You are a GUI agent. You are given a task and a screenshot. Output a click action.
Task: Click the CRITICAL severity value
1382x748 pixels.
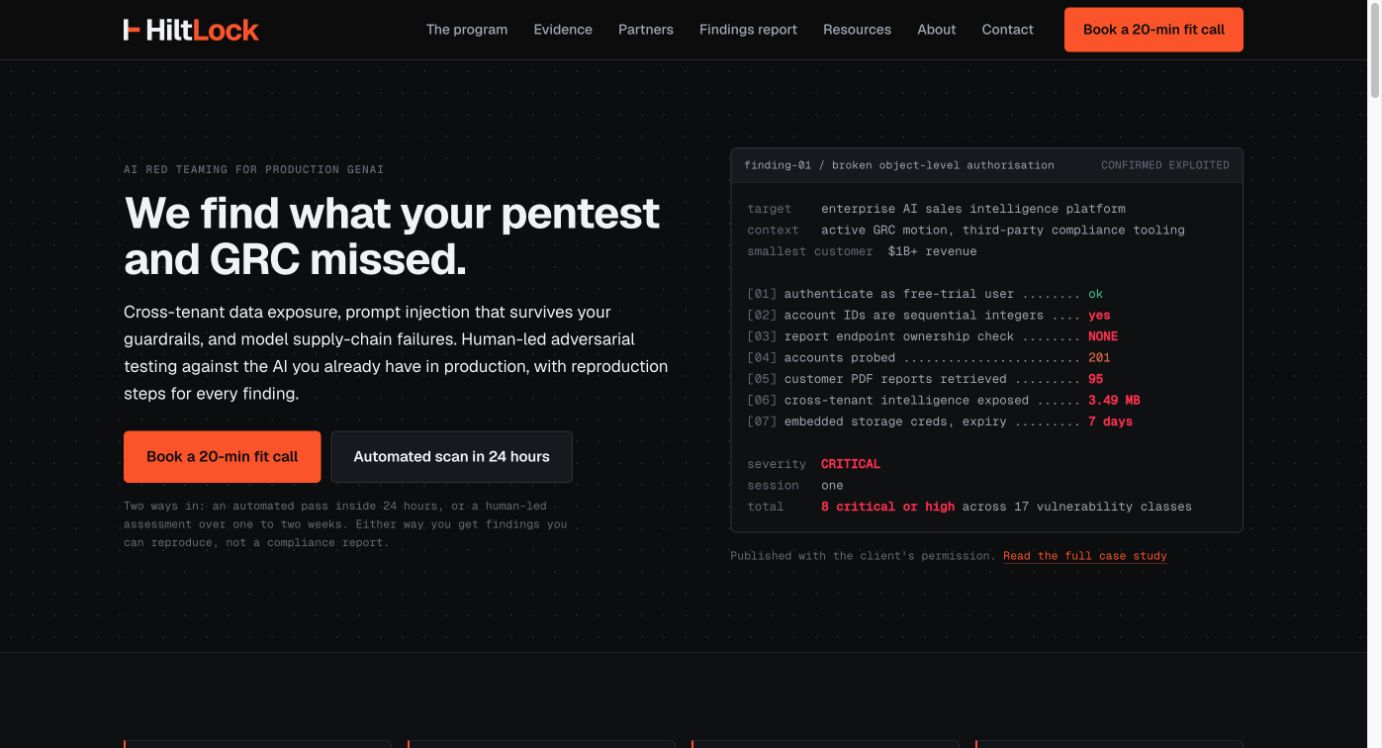(851, 464)
